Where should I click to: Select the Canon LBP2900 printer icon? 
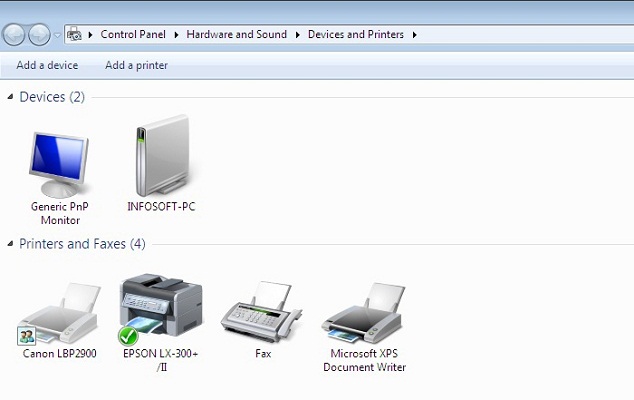tap(59, 313)
